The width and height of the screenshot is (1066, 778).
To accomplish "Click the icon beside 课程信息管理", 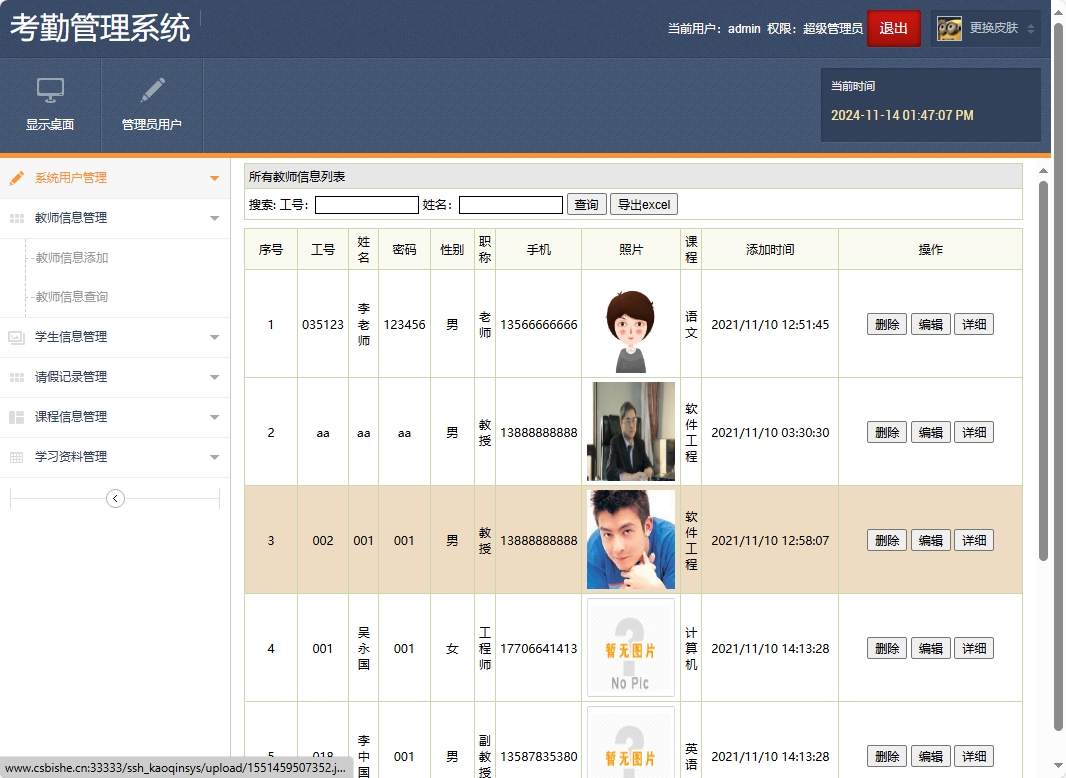I will [x=16, y=417].
